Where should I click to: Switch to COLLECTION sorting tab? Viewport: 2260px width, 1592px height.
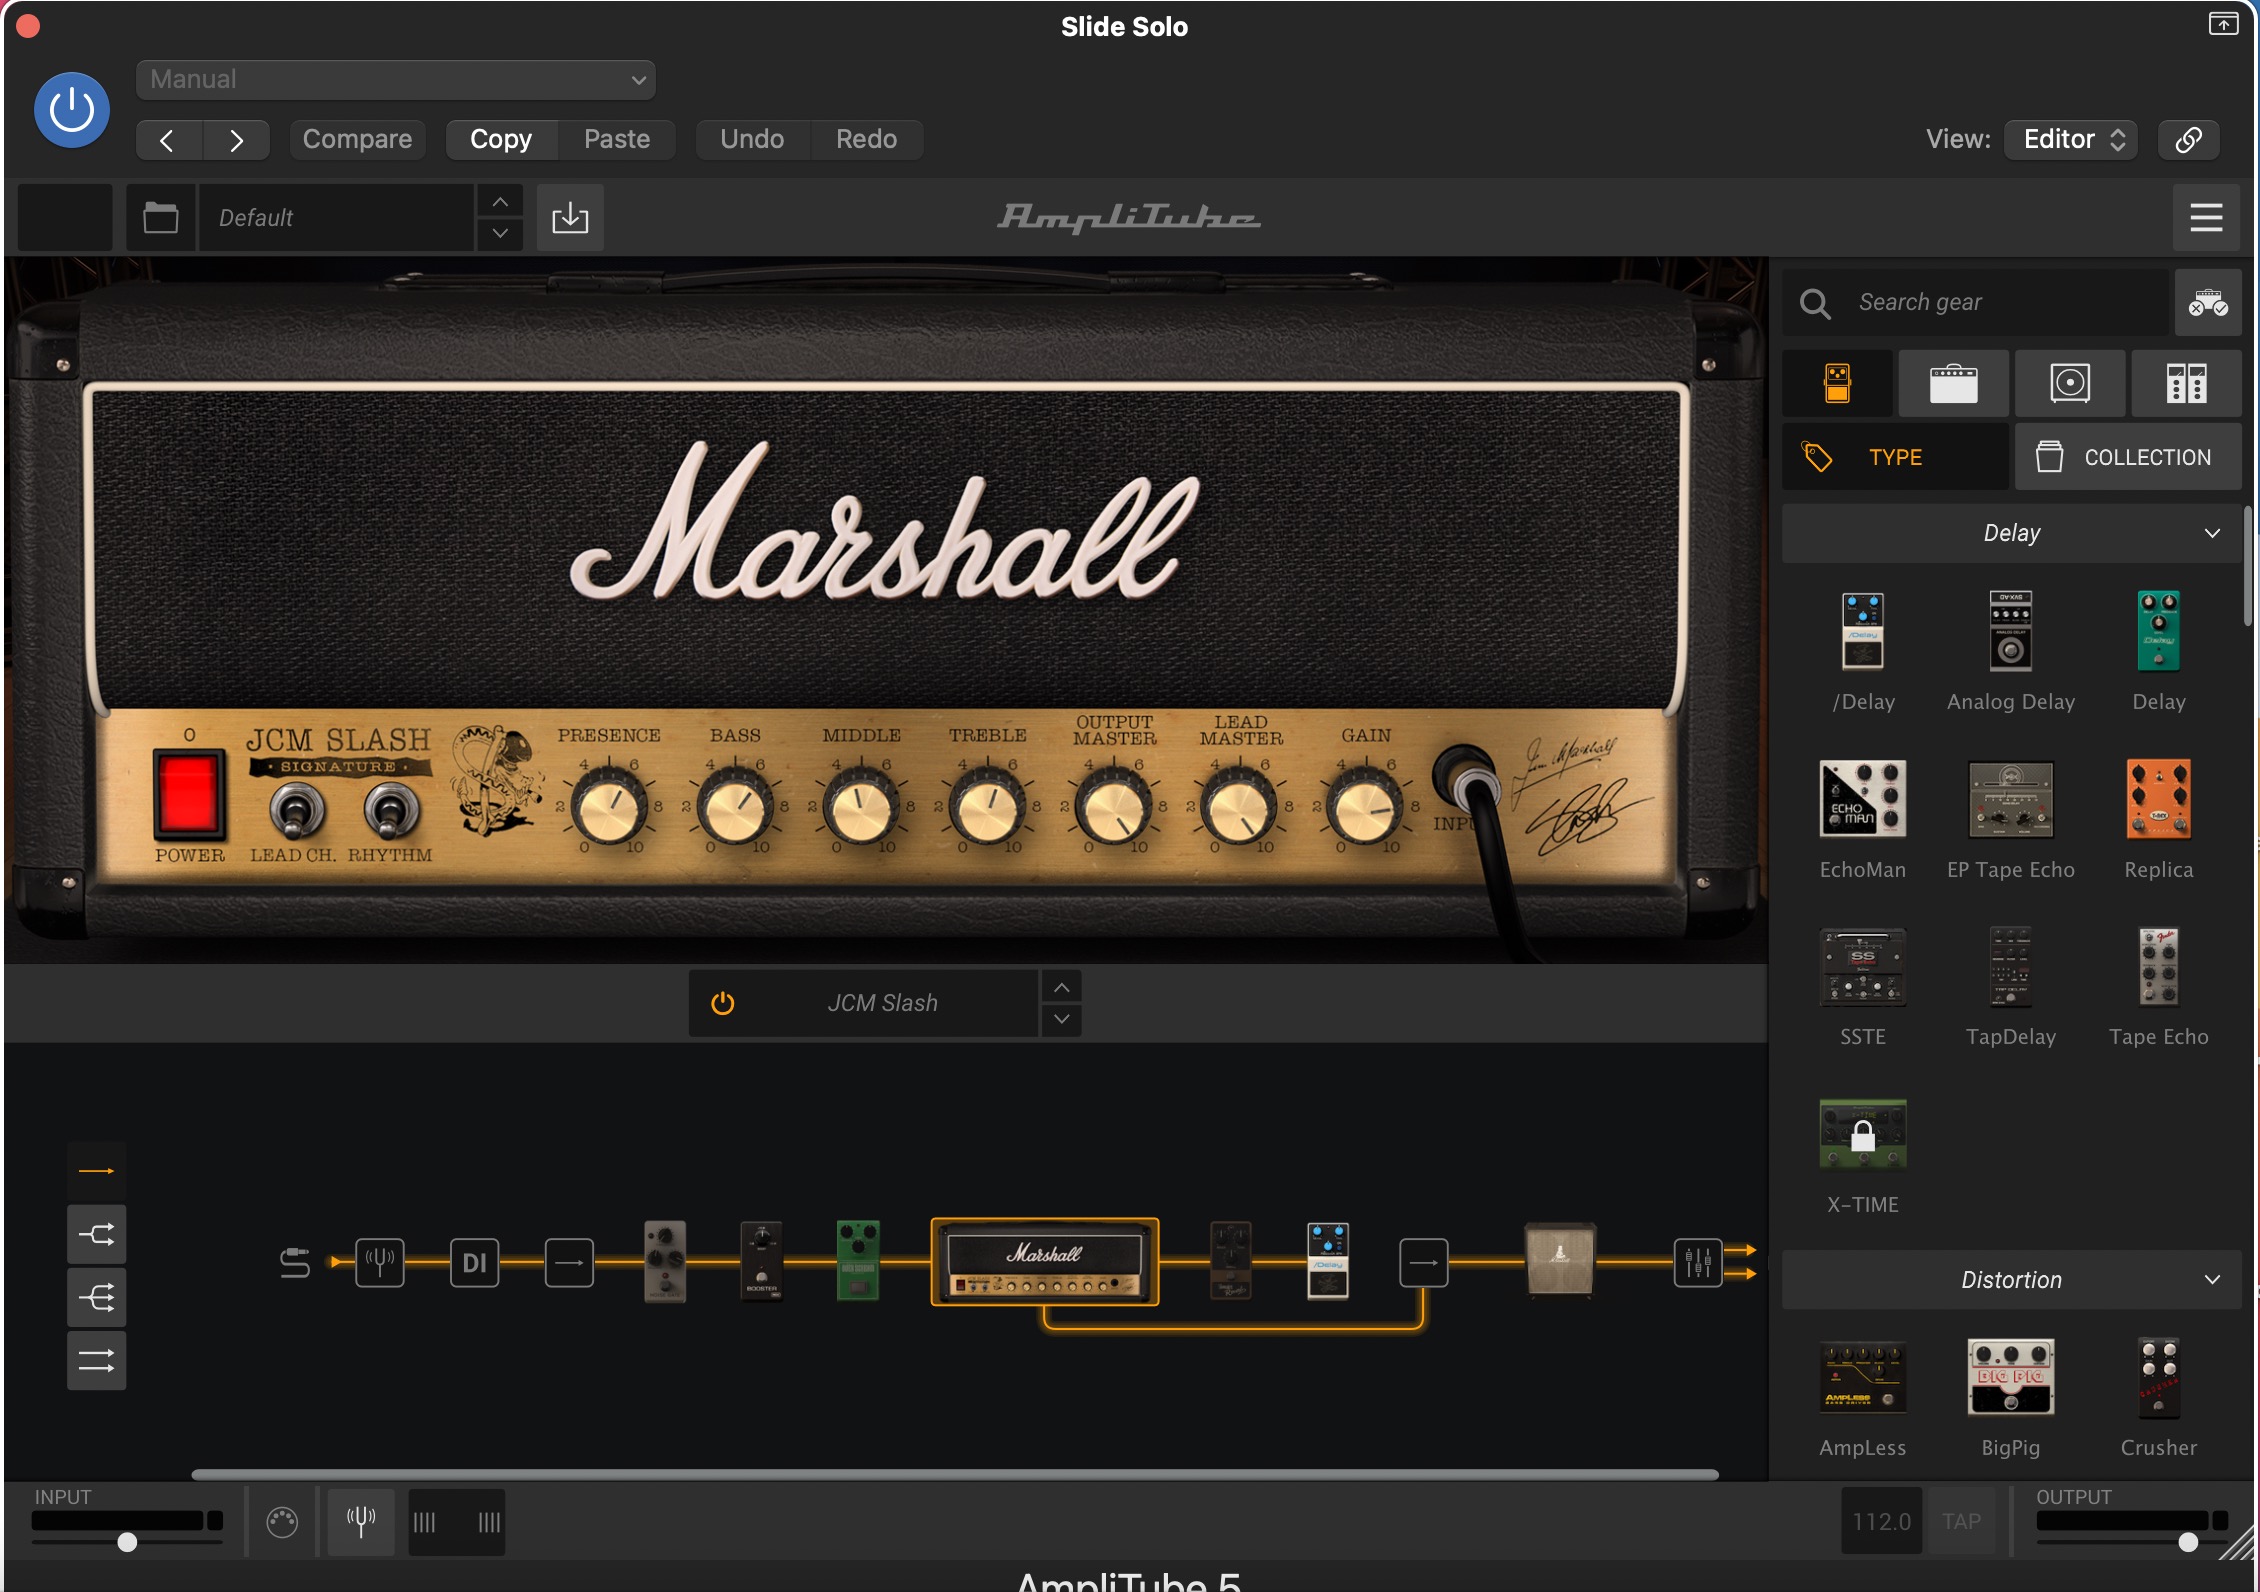pos(2128,457)
